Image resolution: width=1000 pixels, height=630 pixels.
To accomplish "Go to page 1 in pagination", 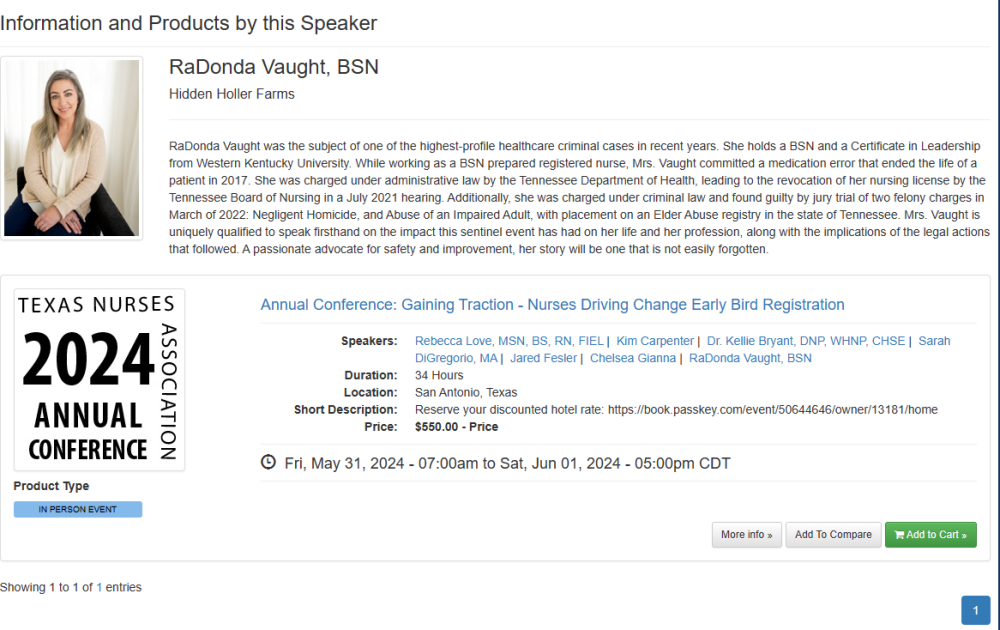I will pyautogui.click(x=975, y=610).
